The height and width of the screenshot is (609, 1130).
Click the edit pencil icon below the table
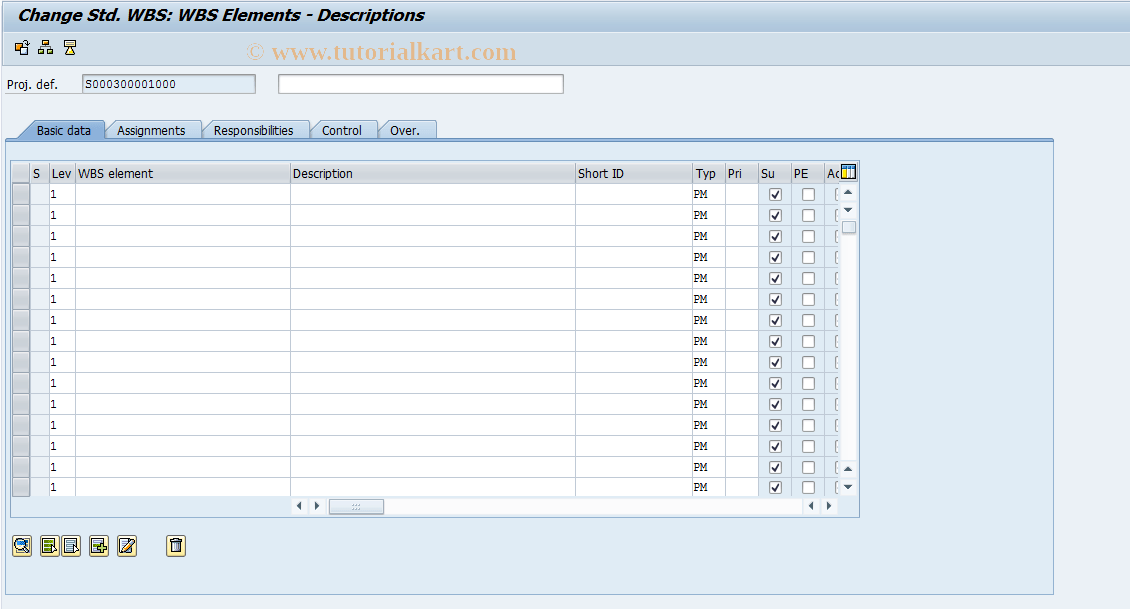click(x=127, y=546)
